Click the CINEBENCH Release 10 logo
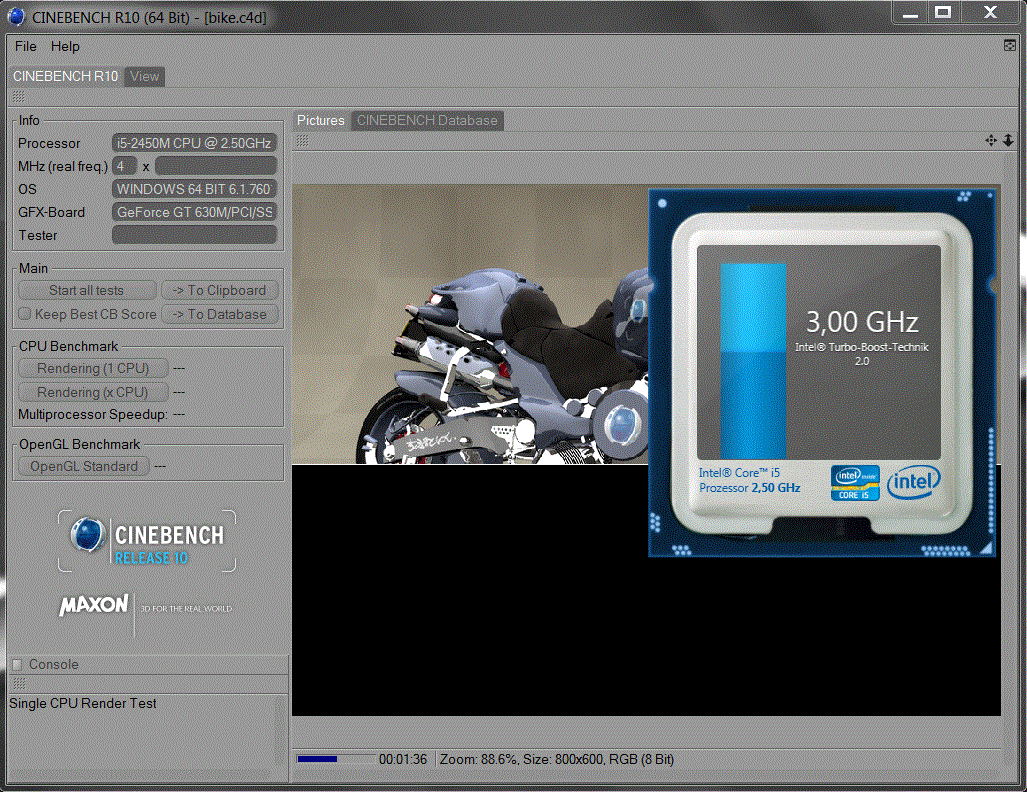This screenshot has height=792, width=1027. [x=147, y=542]
